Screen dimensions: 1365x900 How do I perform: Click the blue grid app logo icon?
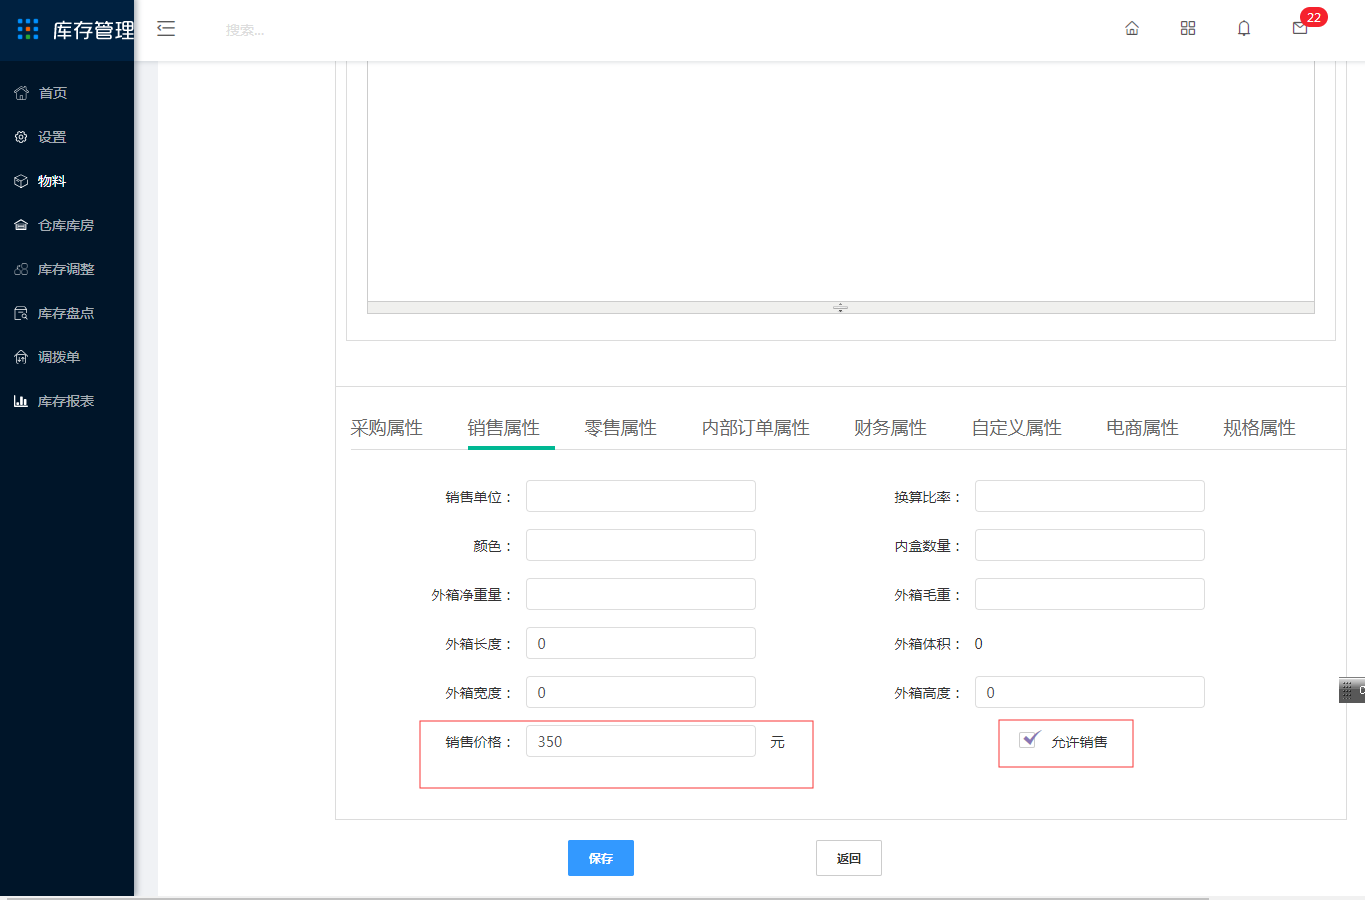(28, 29)
